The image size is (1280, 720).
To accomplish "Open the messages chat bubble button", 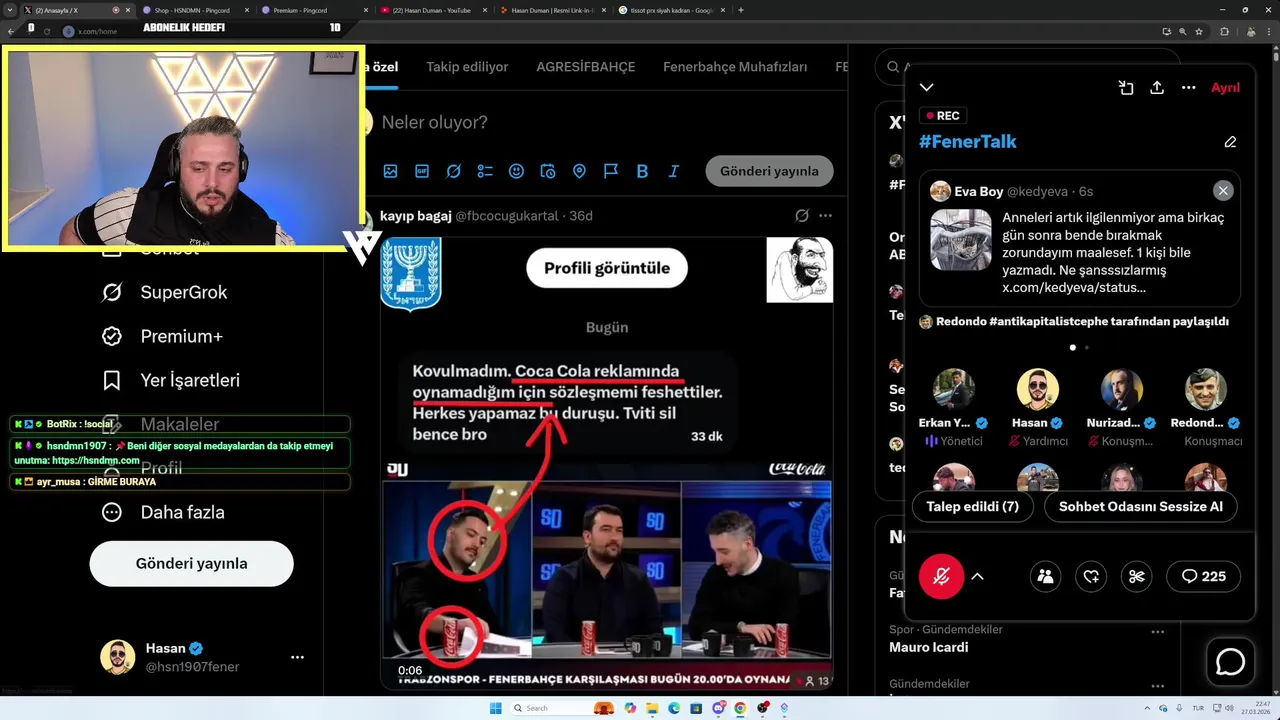I will (1230, 662).
